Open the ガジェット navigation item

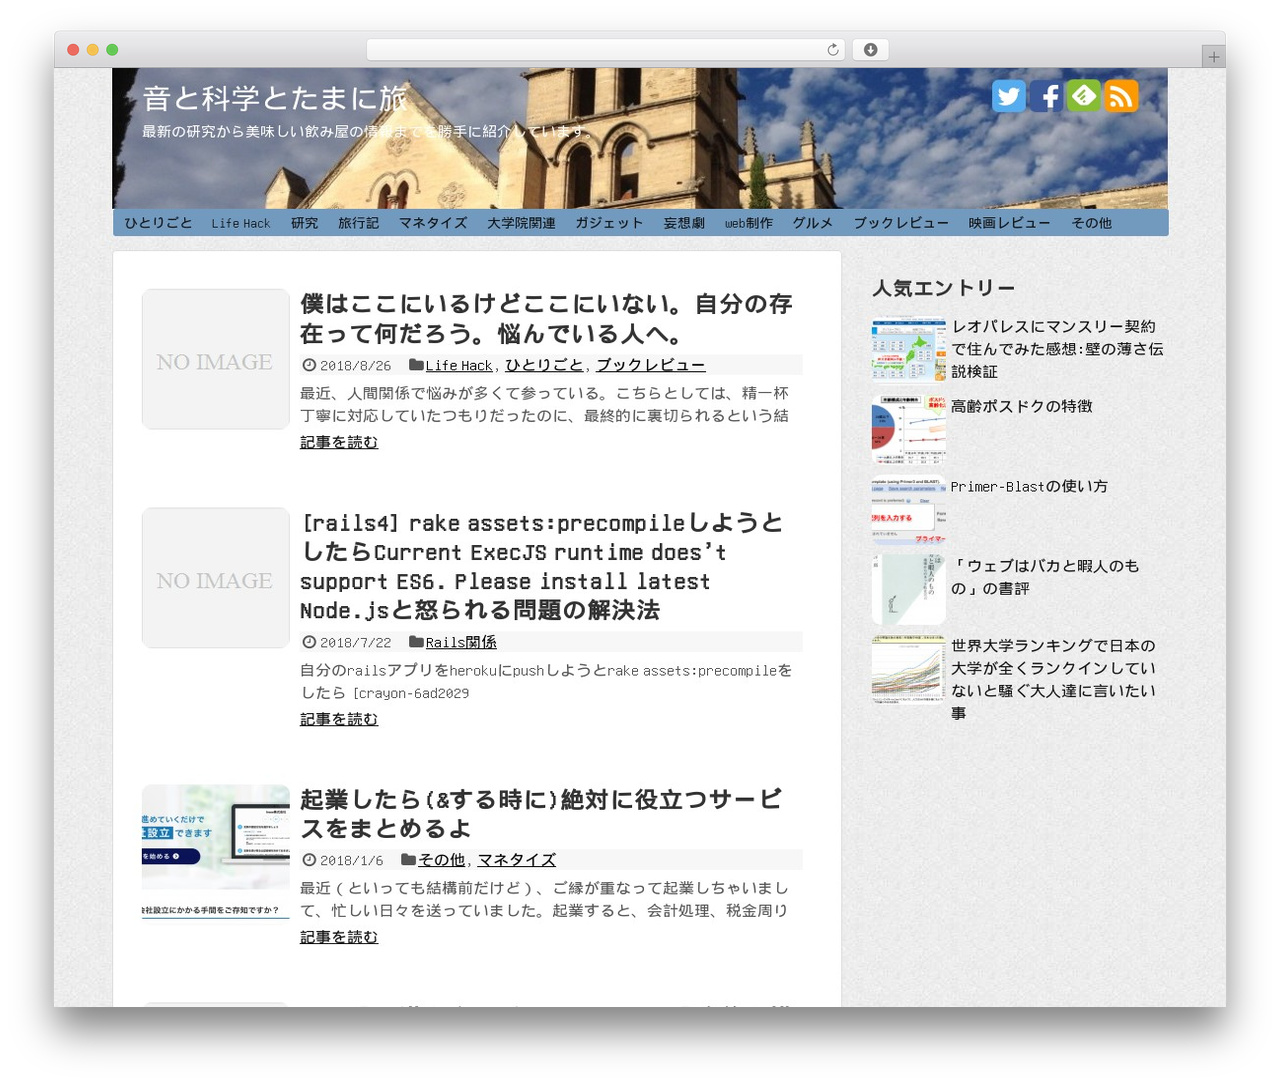pos(609,223)
